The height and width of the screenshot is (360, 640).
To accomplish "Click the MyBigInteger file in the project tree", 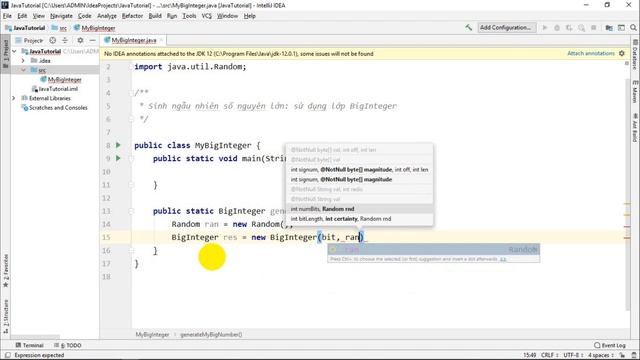I will [x=64, y=79].
